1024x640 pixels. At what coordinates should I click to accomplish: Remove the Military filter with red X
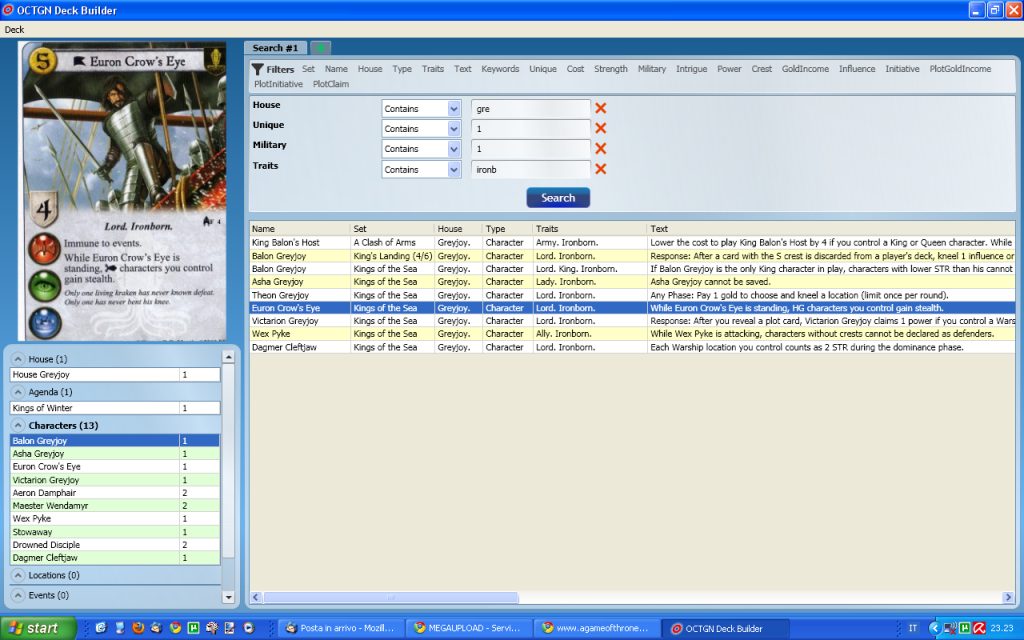pos(601,148)
